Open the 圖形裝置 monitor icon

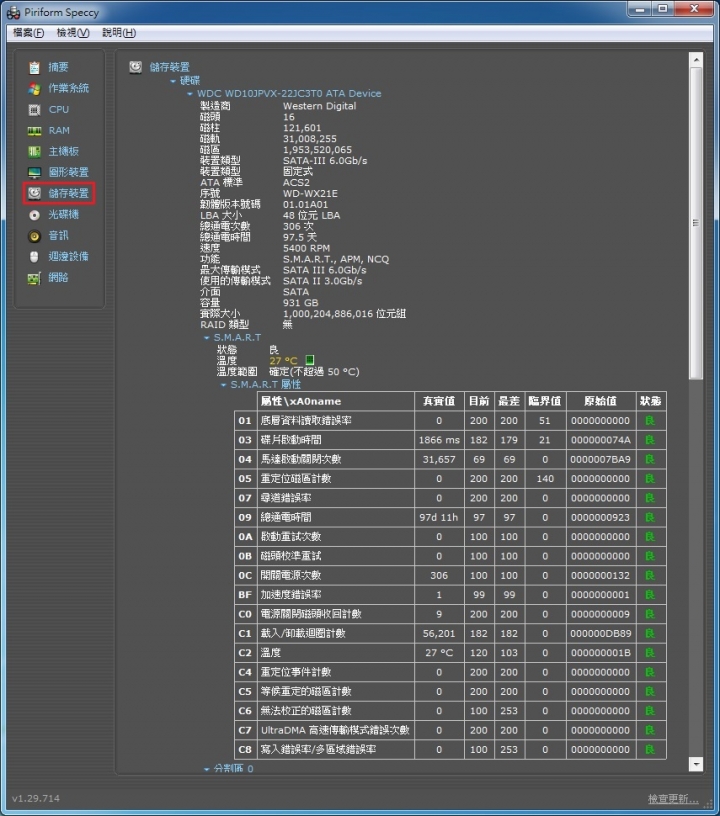click(34, 172)
